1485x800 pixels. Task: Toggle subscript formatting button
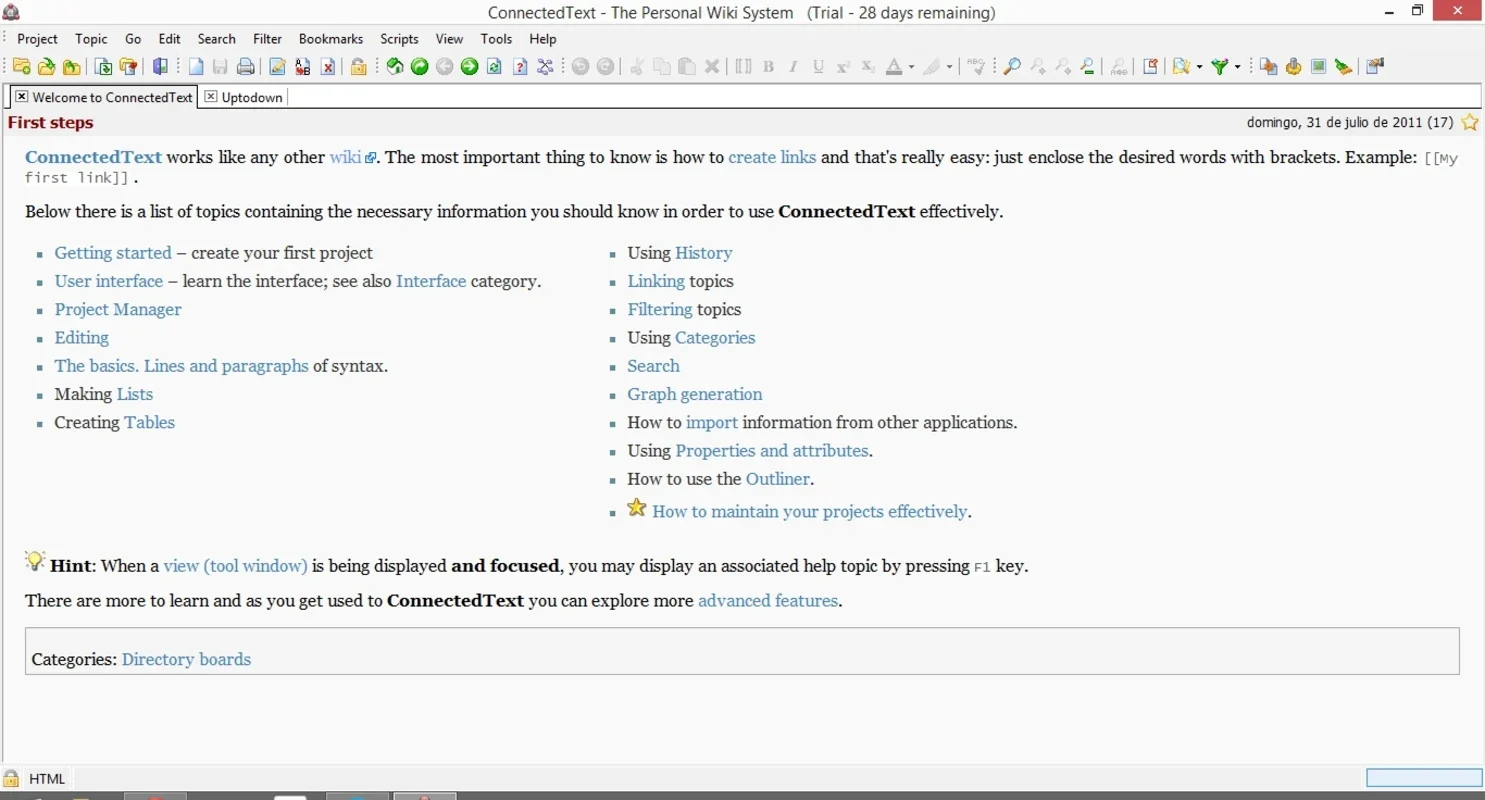click(x=868, y=67)
